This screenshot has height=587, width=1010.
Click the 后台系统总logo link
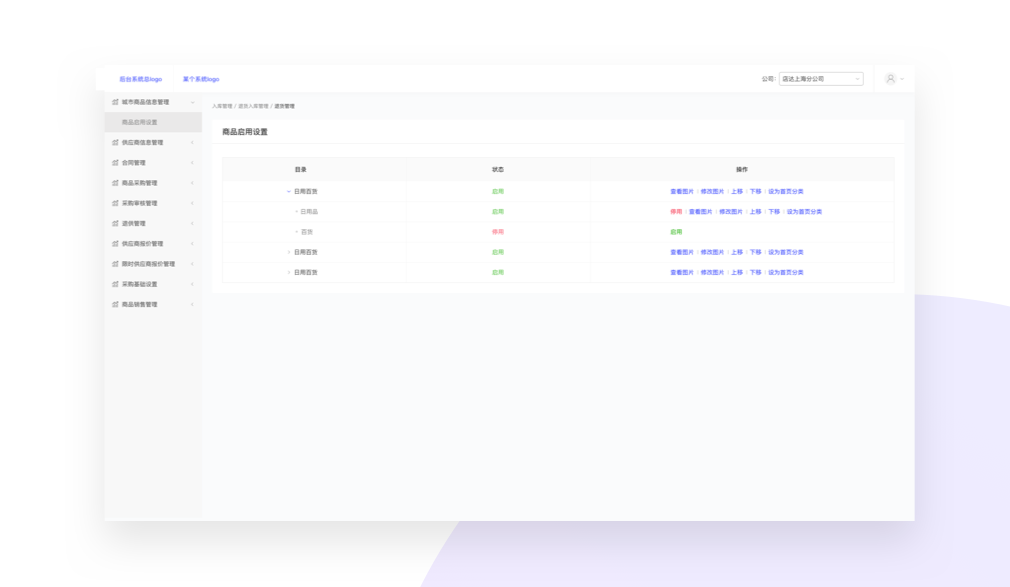coord(140,79)
